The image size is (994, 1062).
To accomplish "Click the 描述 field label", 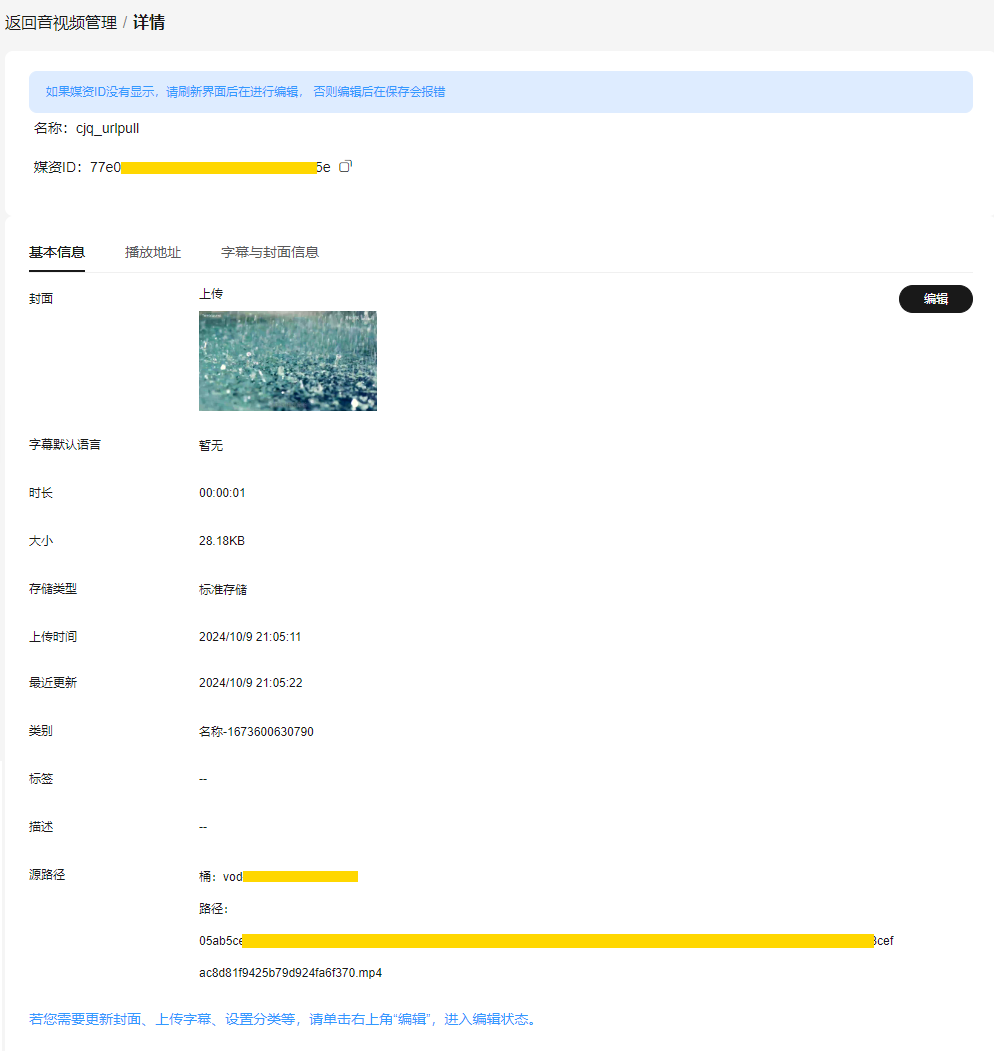I will [x=41, y=827].
